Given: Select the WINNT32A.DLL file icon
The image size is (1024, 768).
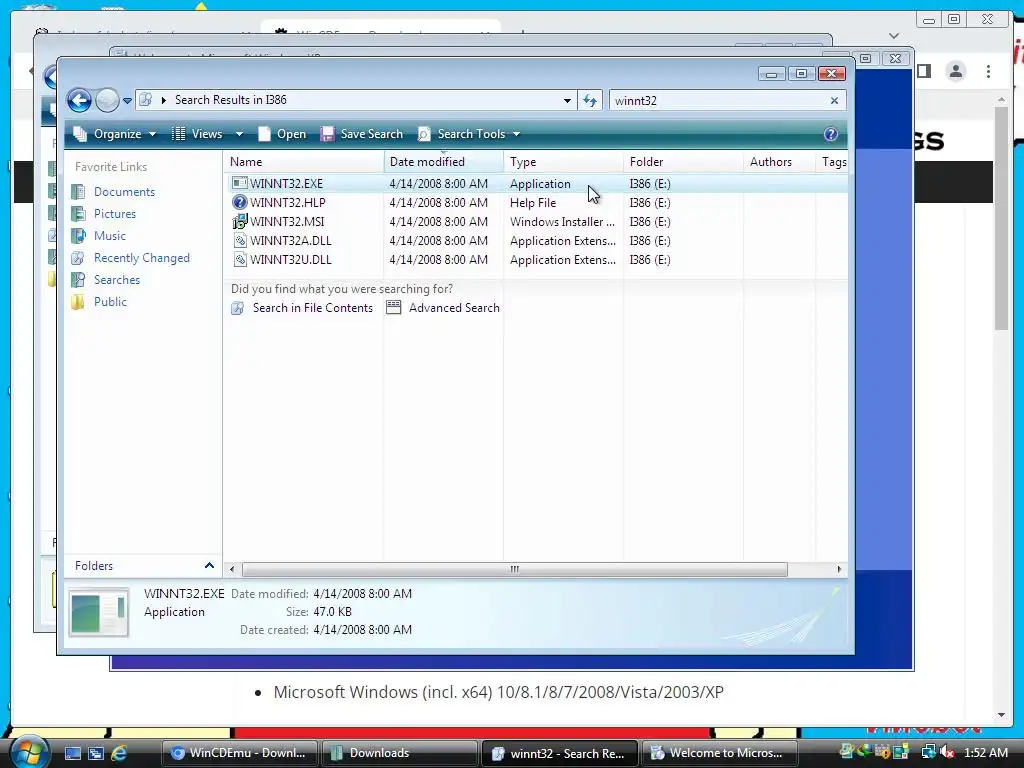Looking at the screenshot, I should (240, 240).
